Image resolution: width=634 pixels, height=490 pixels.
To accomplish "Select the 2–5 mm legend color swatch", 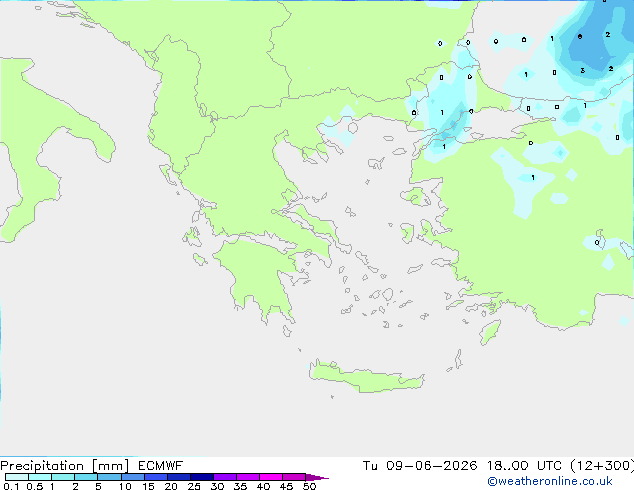I will [86, 477].
